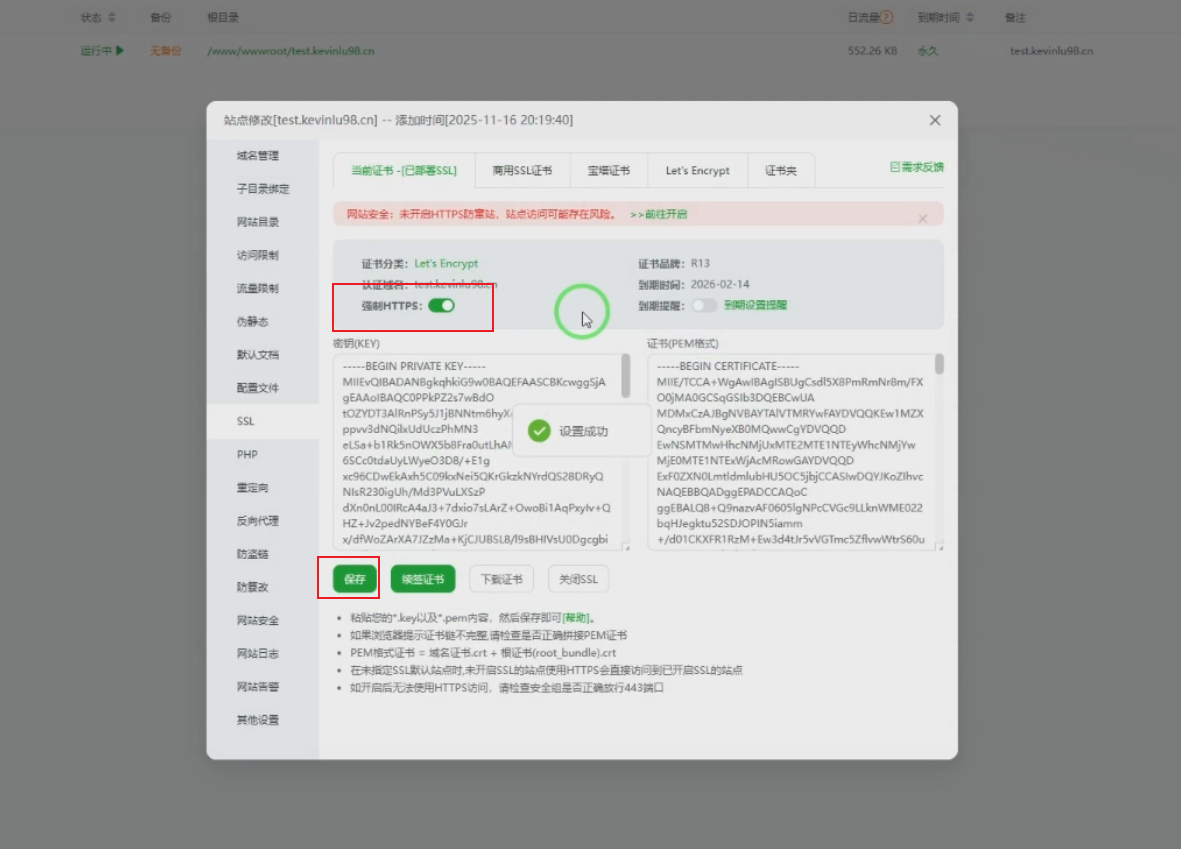This screenshot has height=849, width=1181.
Task: Switch to the 商用SSL证书 tab
Action: click(x=524, y=170)
